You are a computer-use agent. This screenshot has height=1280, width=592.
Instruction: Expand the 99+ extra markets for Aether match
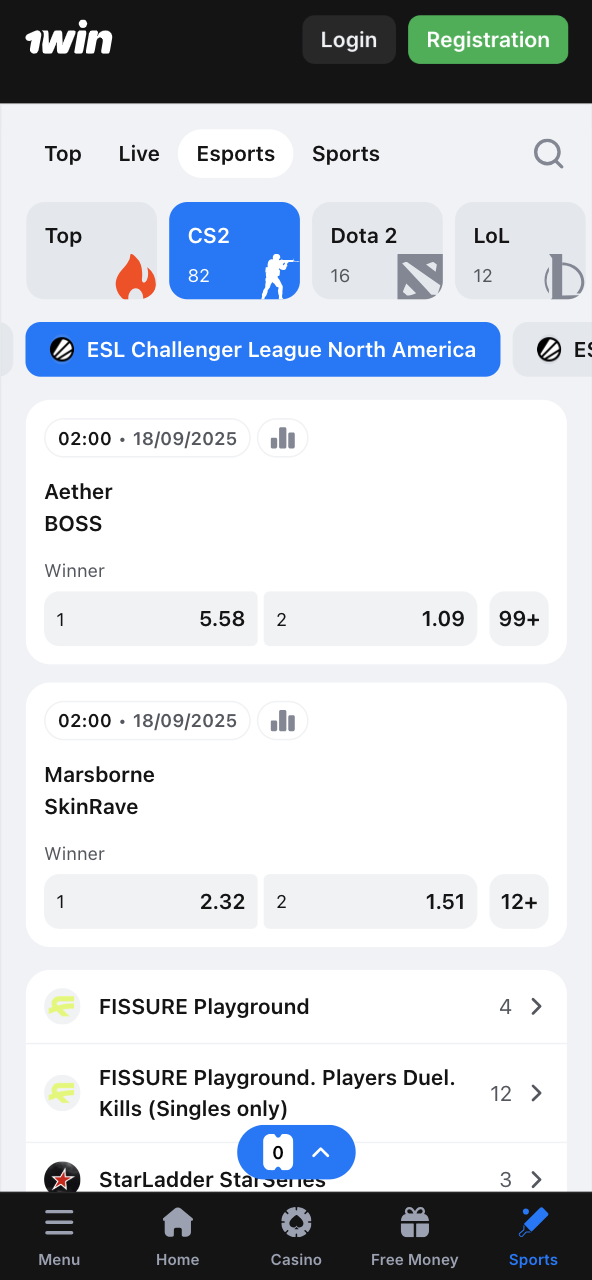[x=519, y=619]
